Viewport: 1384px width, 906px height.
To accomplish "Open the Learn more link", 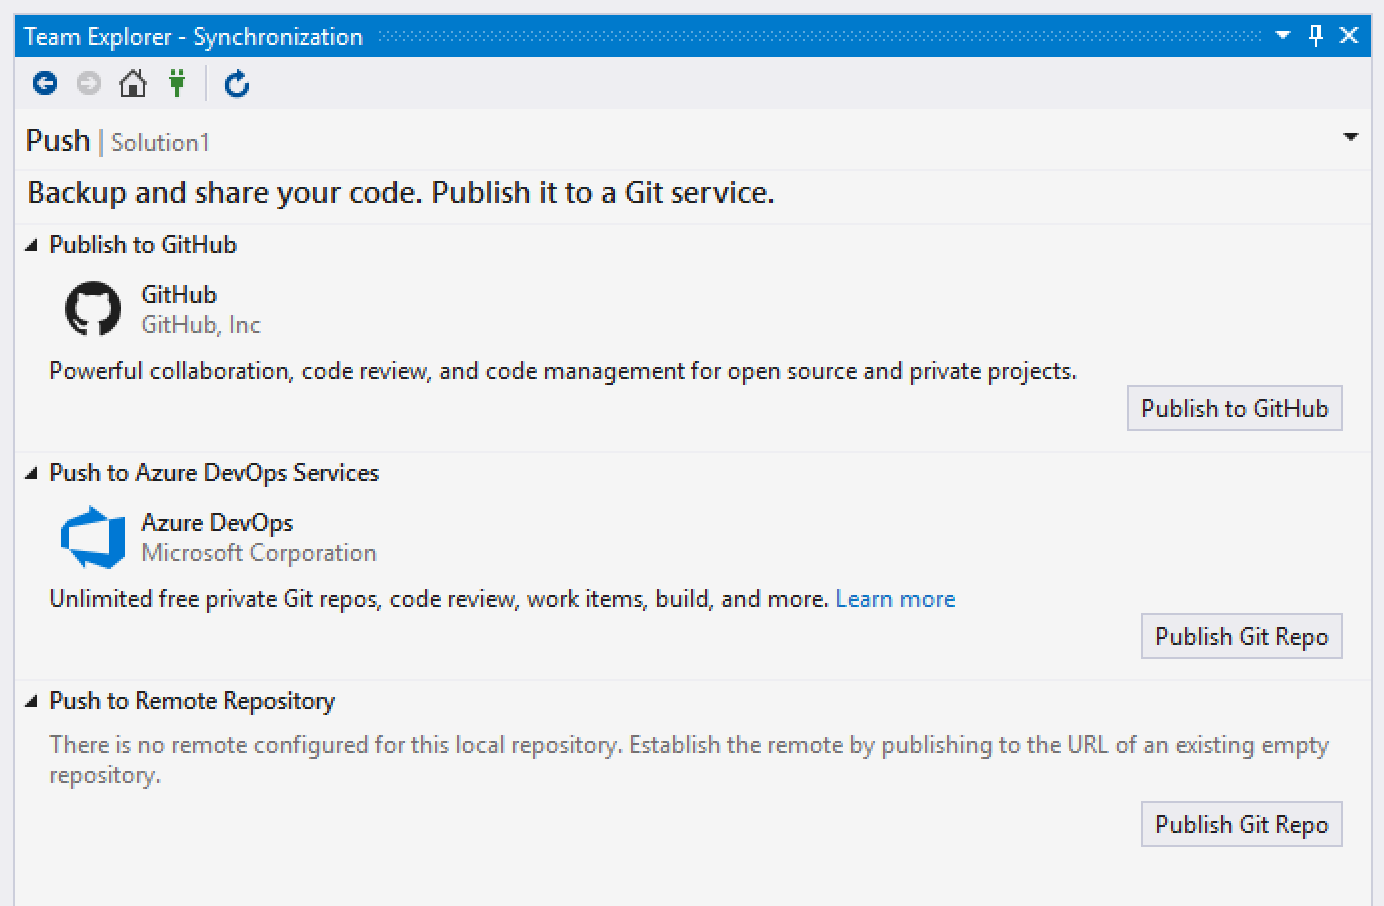I will (x=895, y=599).
